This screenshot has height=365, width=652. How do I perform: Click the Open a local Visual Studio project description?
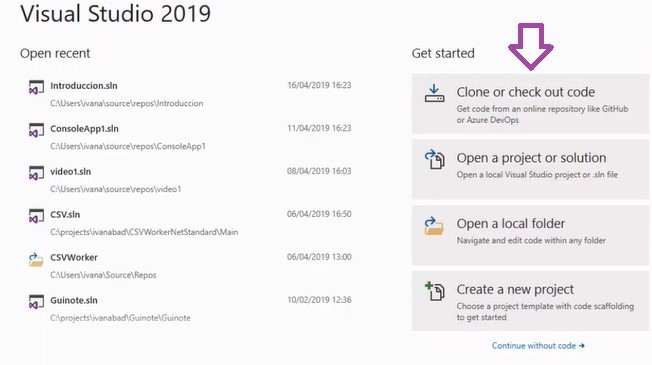537,175
